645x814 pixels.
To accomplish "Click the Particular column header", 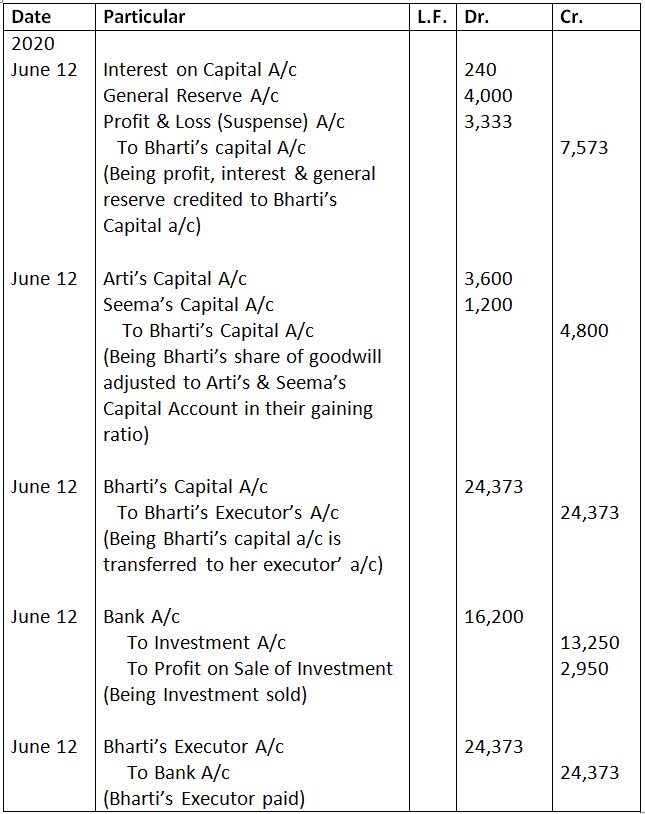I will click(144, 17).
